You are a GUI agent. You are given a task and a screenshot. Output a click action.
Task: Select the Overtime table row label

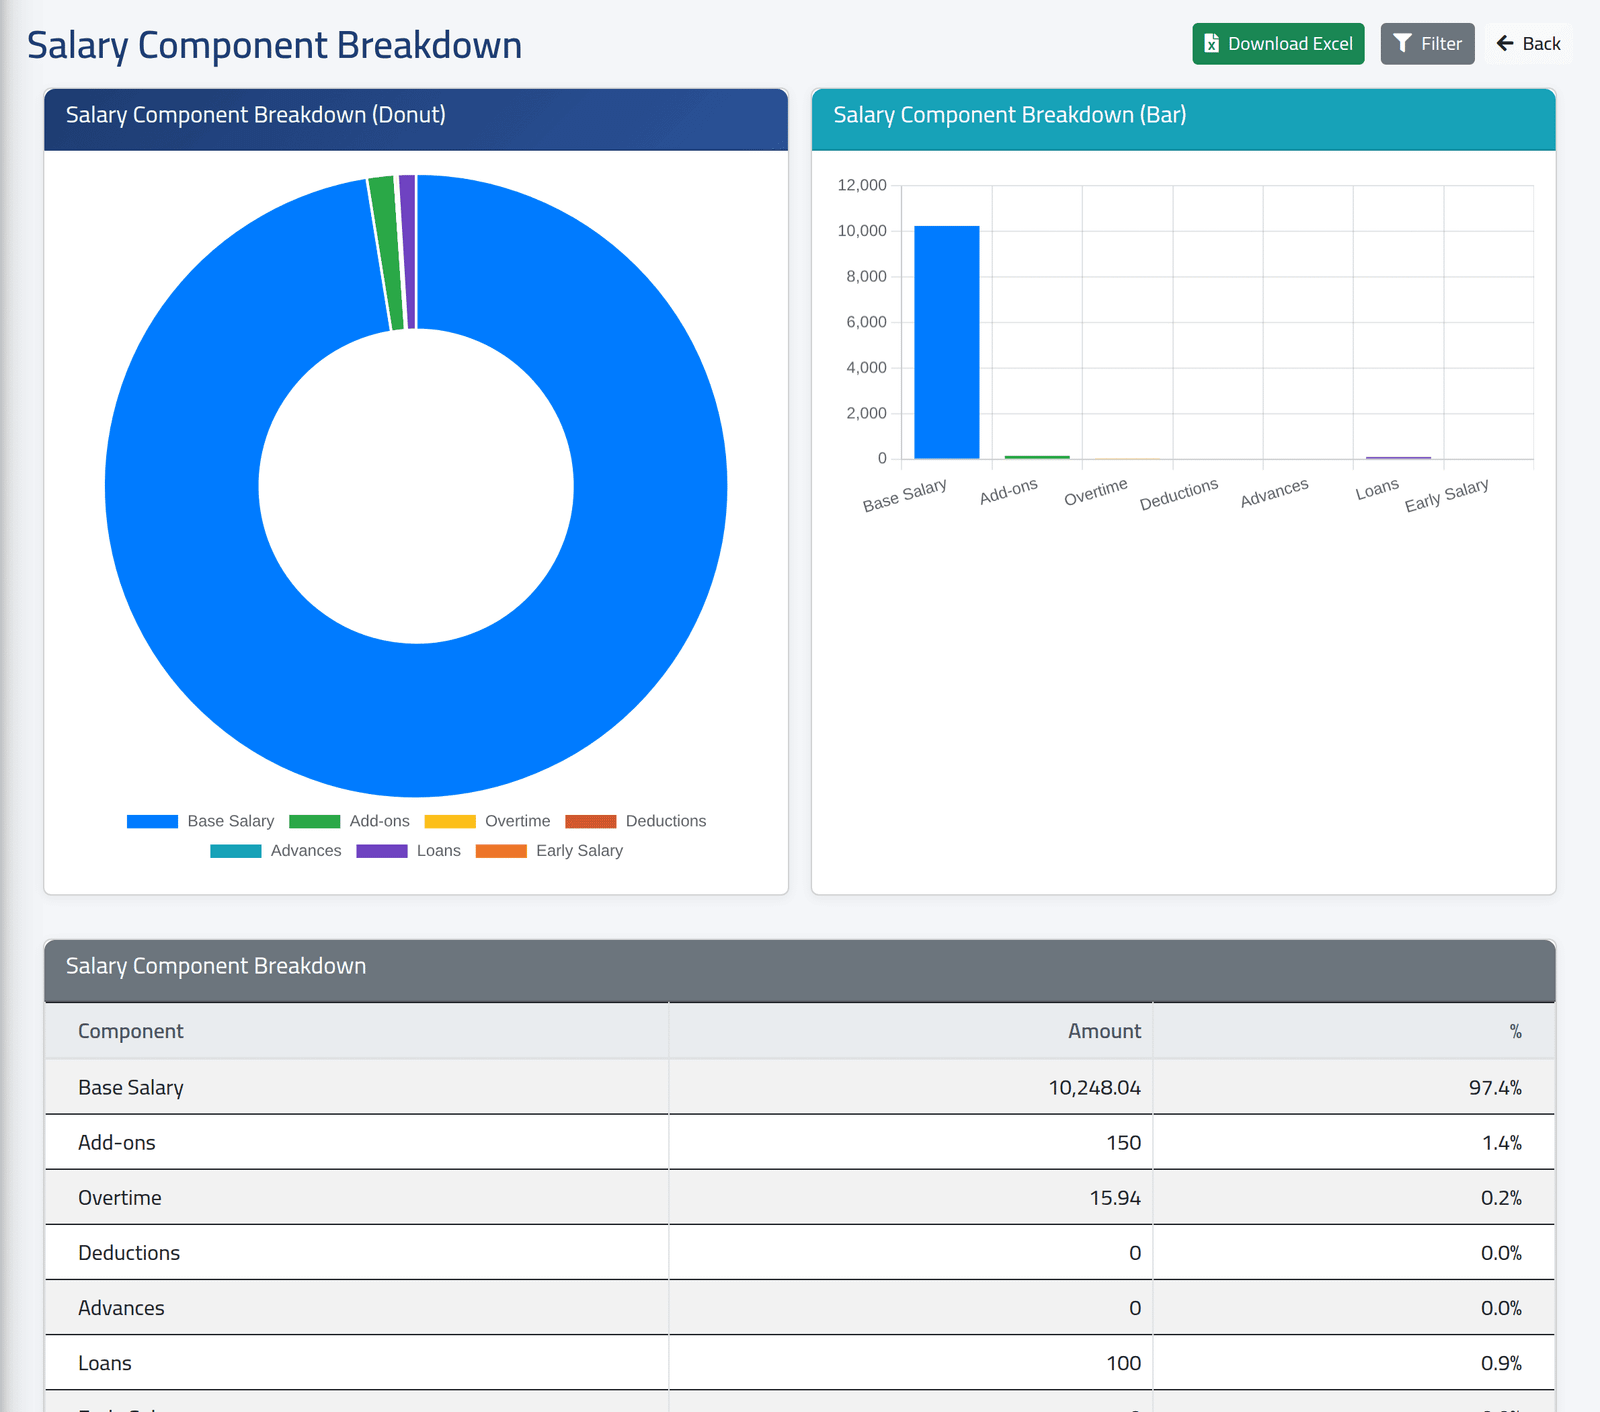coord(120,1197)
